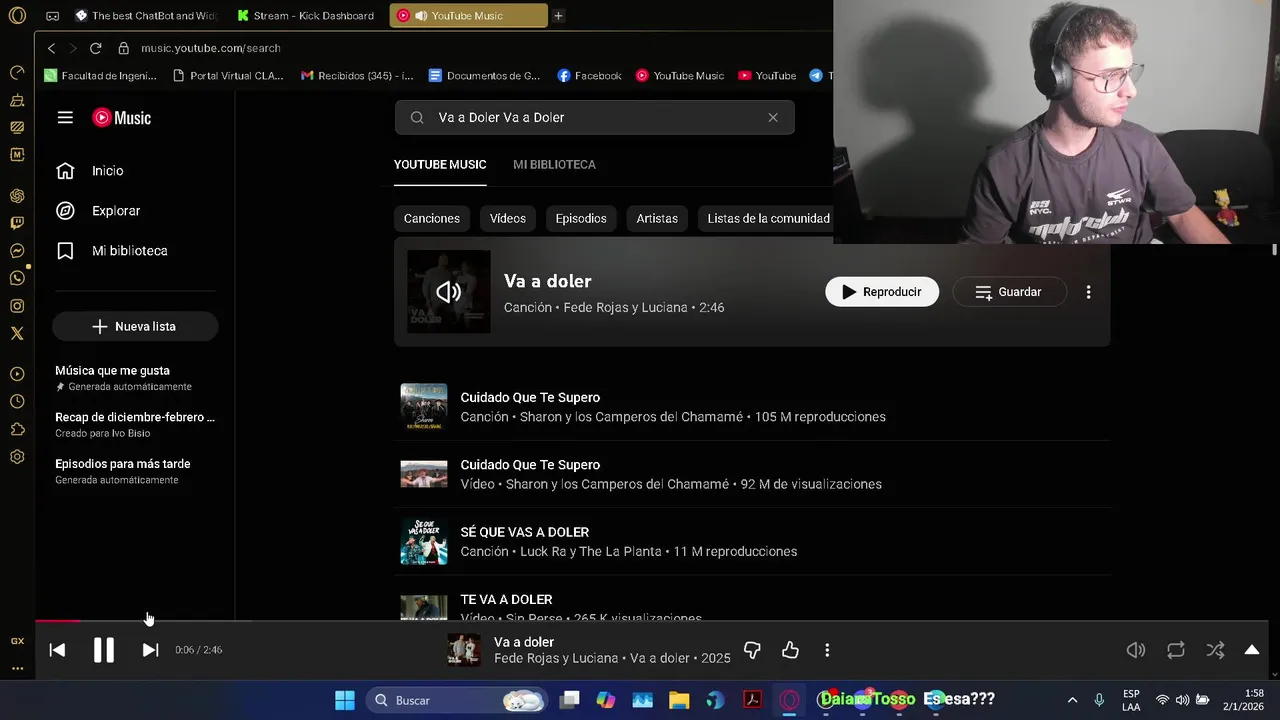Open more options for top result
The height and width of the screenshot is (720, 1280).
[1088, 292]
